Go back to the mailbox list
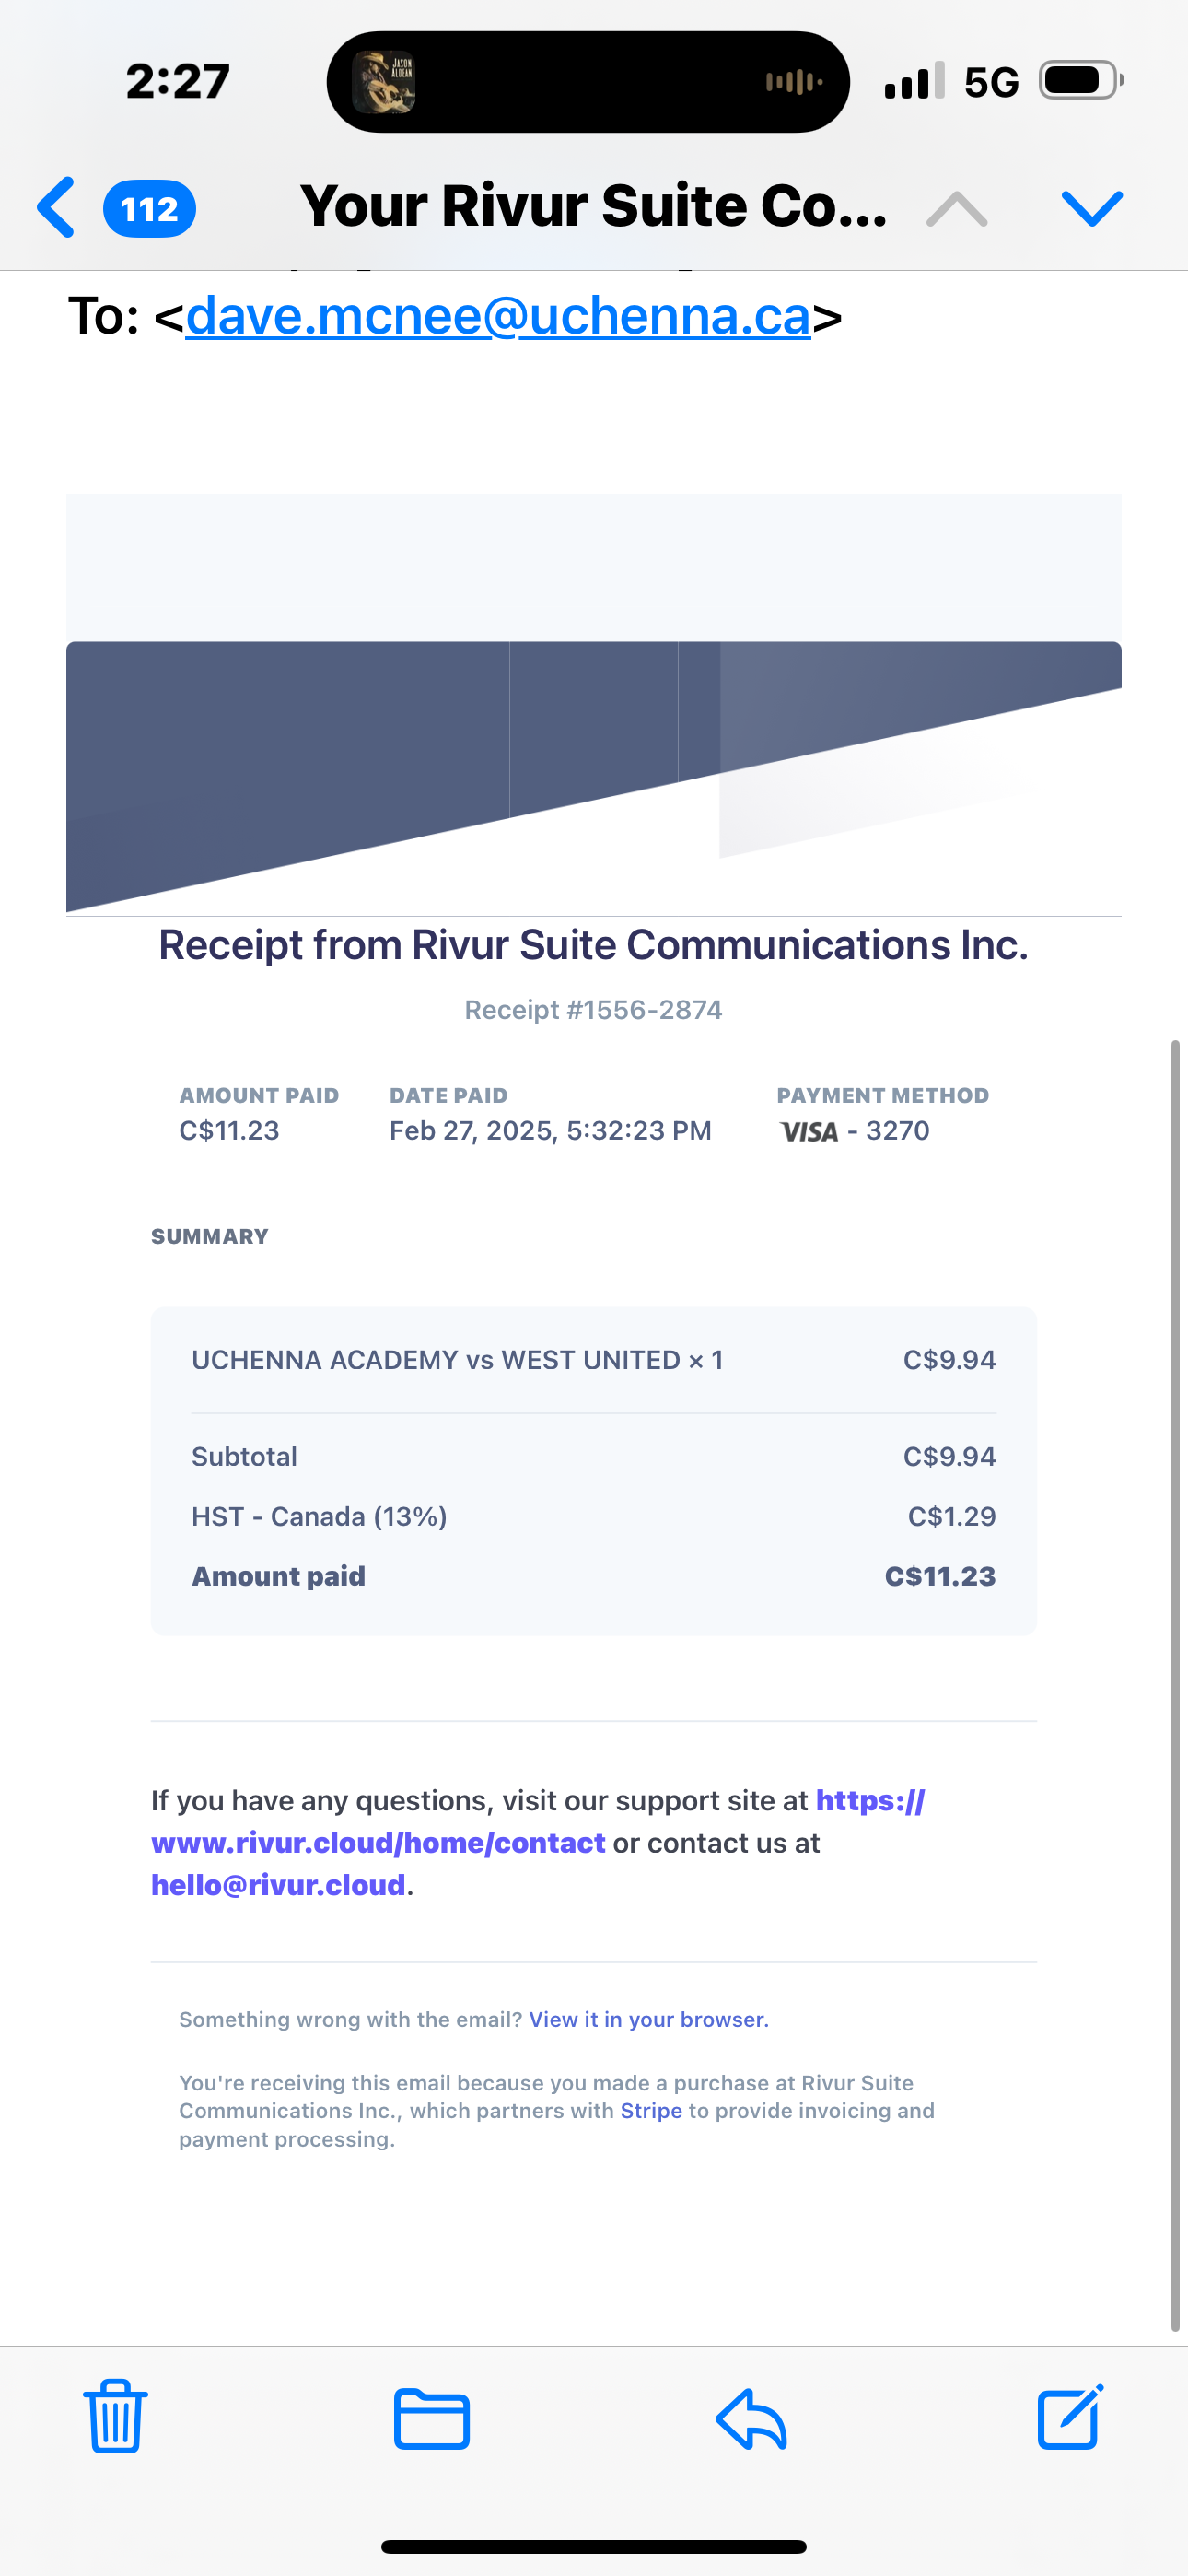Image resolution: width=1188 pixels, height=2576 pixels. click(56, 208)
